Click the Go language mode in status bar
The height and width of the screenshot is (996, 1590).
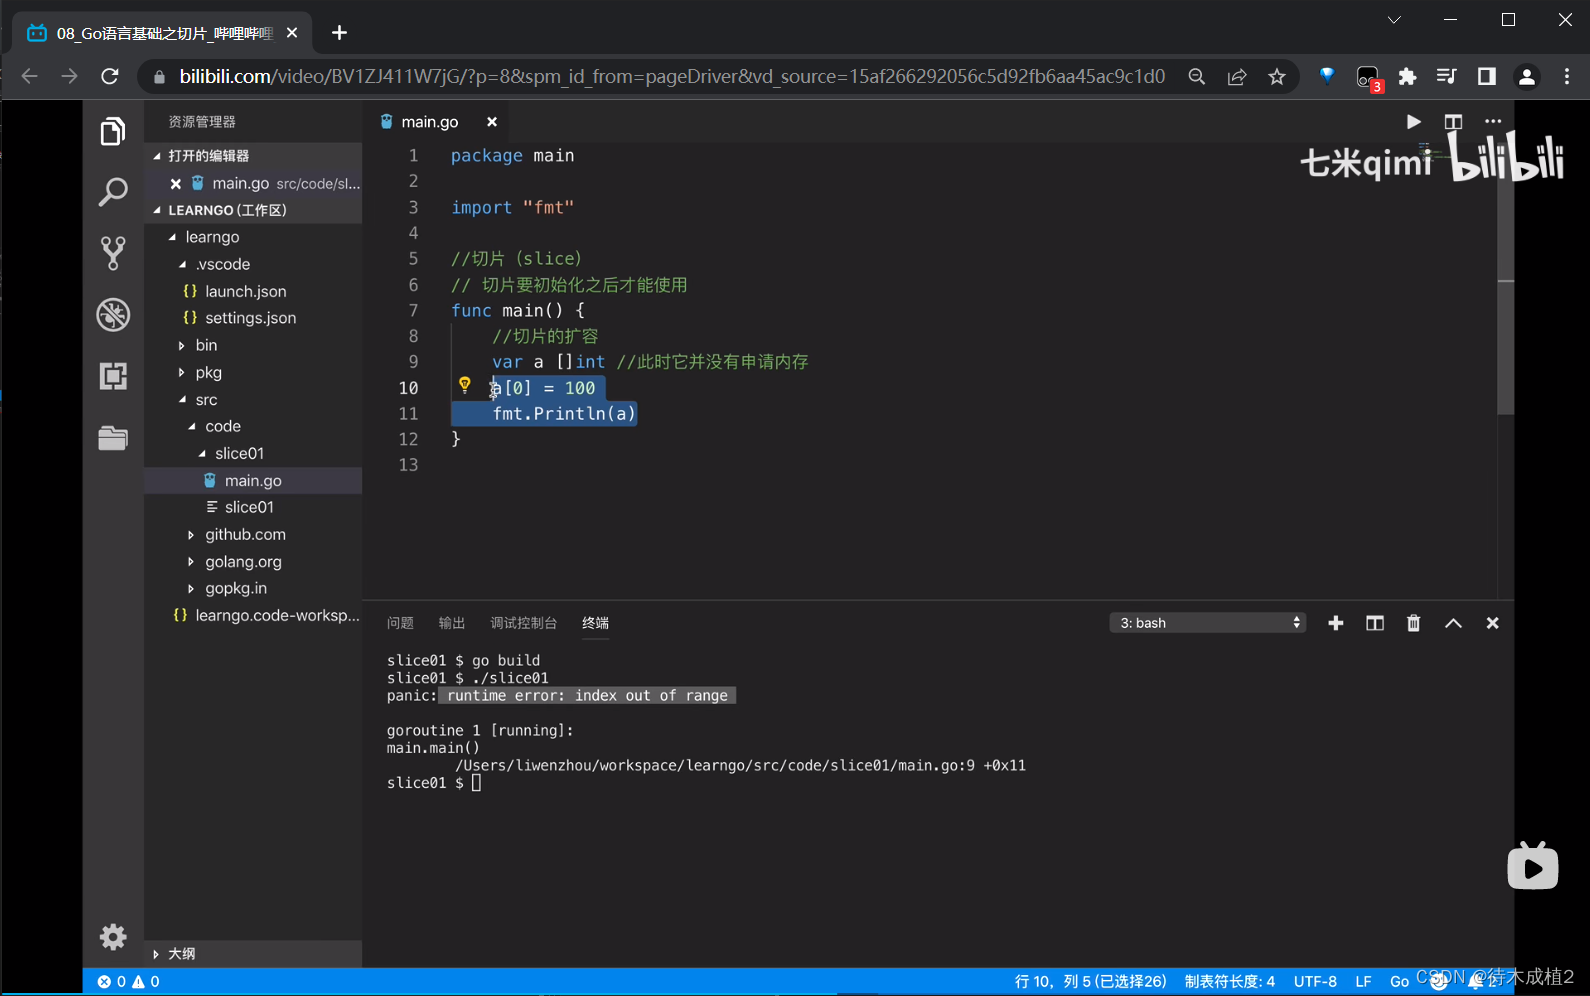click(x=1399, y=982)
